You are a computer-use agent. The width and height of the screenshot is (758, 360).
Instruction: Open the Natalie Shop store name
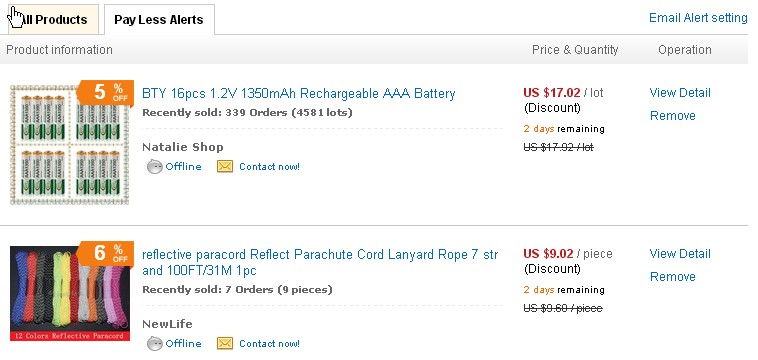tap(183, 147)
